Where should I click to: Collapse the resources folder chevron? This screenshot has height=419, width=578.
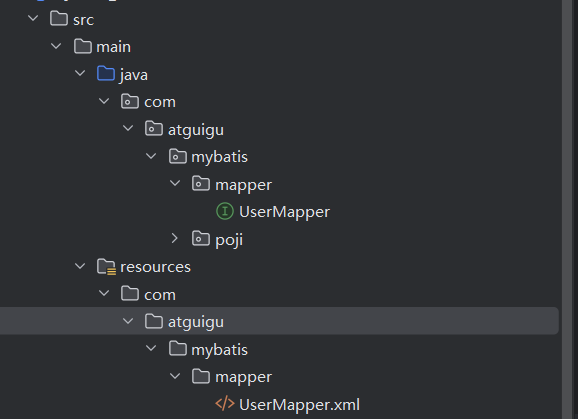(80, 266)
